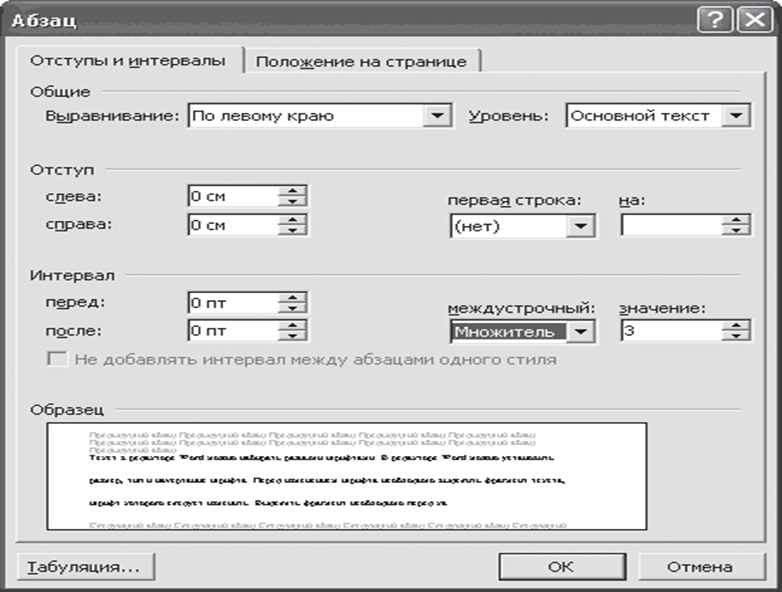Open the Положение на странице tab
782x592 pixels.
(x=362, y=62)
